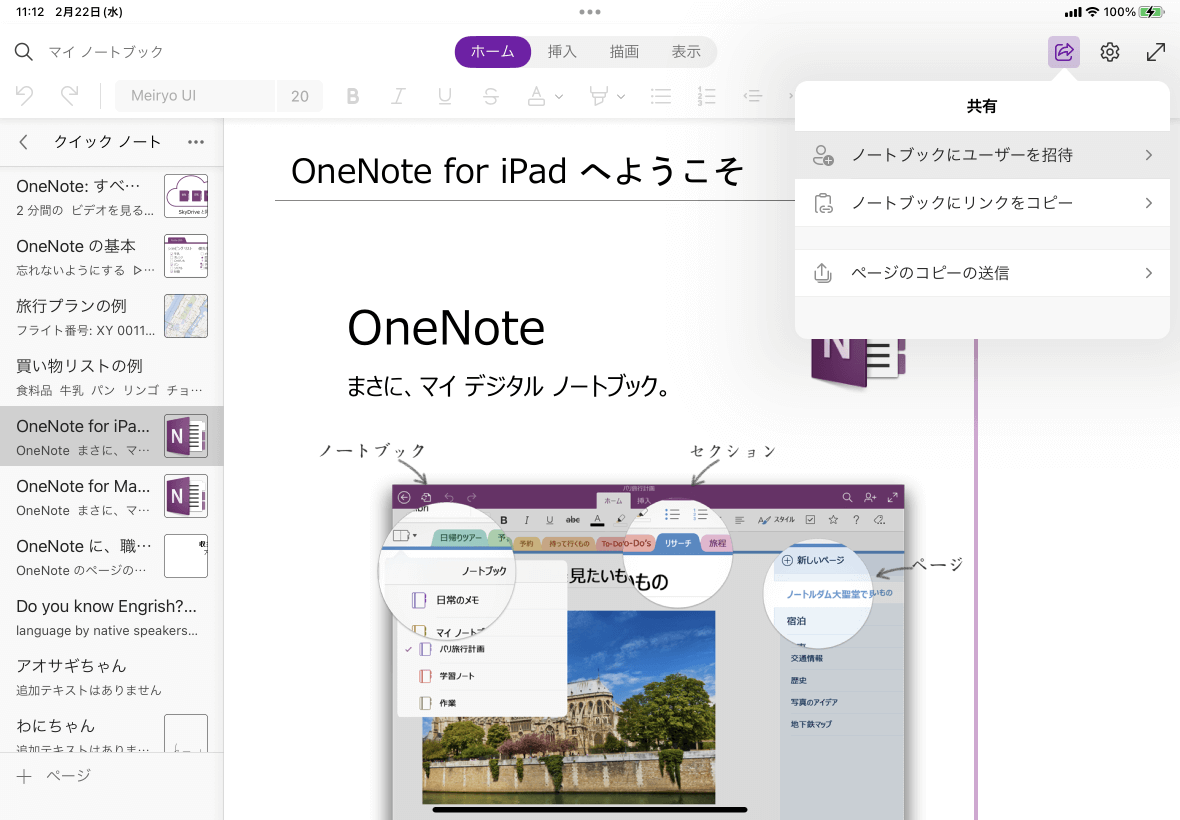This screenshot has height=820, width=1180.
Task: Open the 買い物リストの例 page
Action: 111,377
